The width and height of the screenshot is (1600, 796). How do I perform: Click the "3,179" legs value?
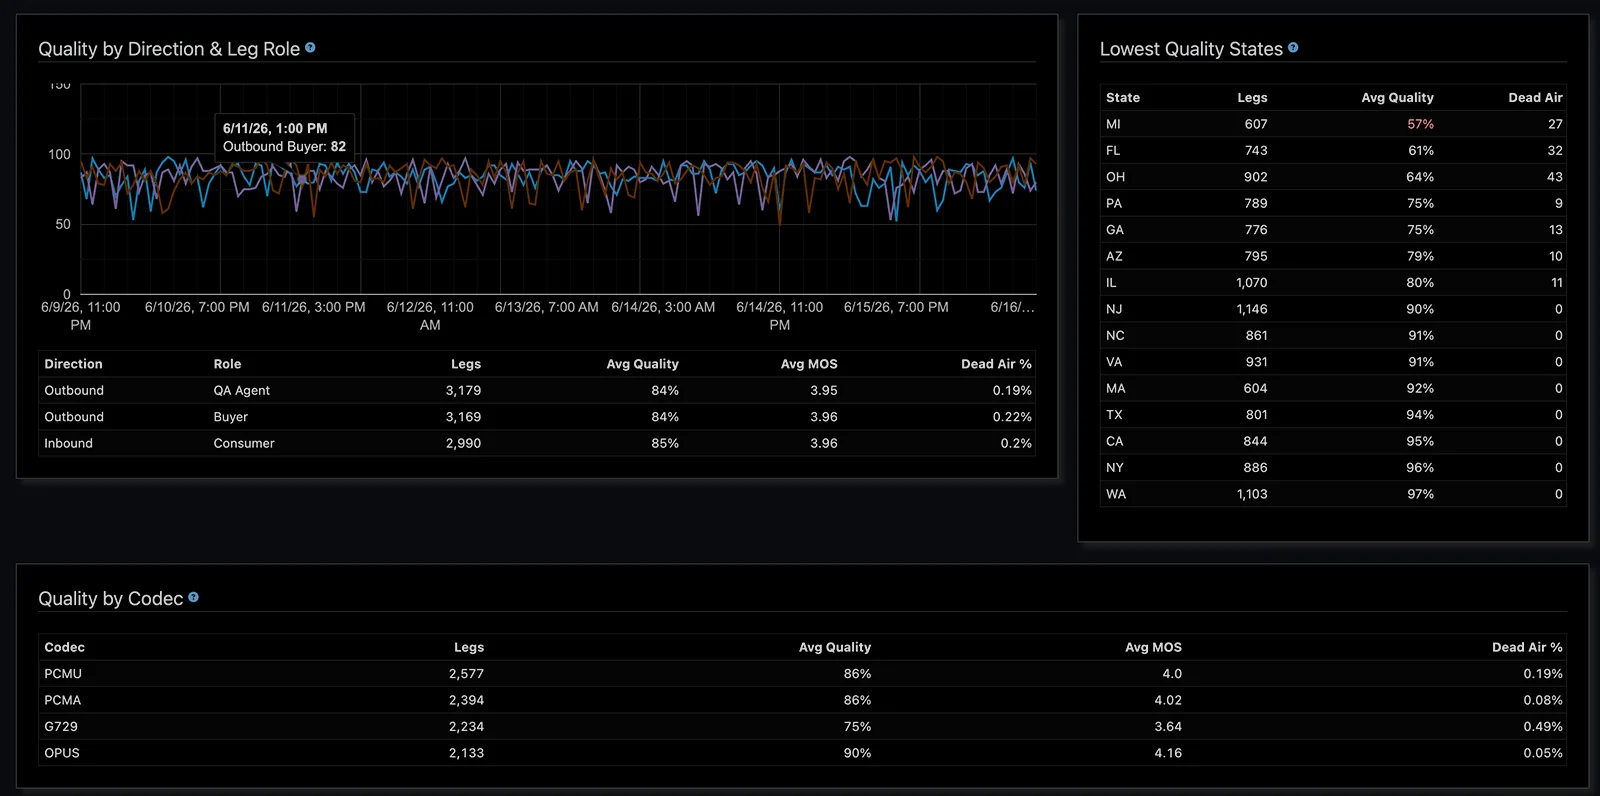click(x=463, y=391)
